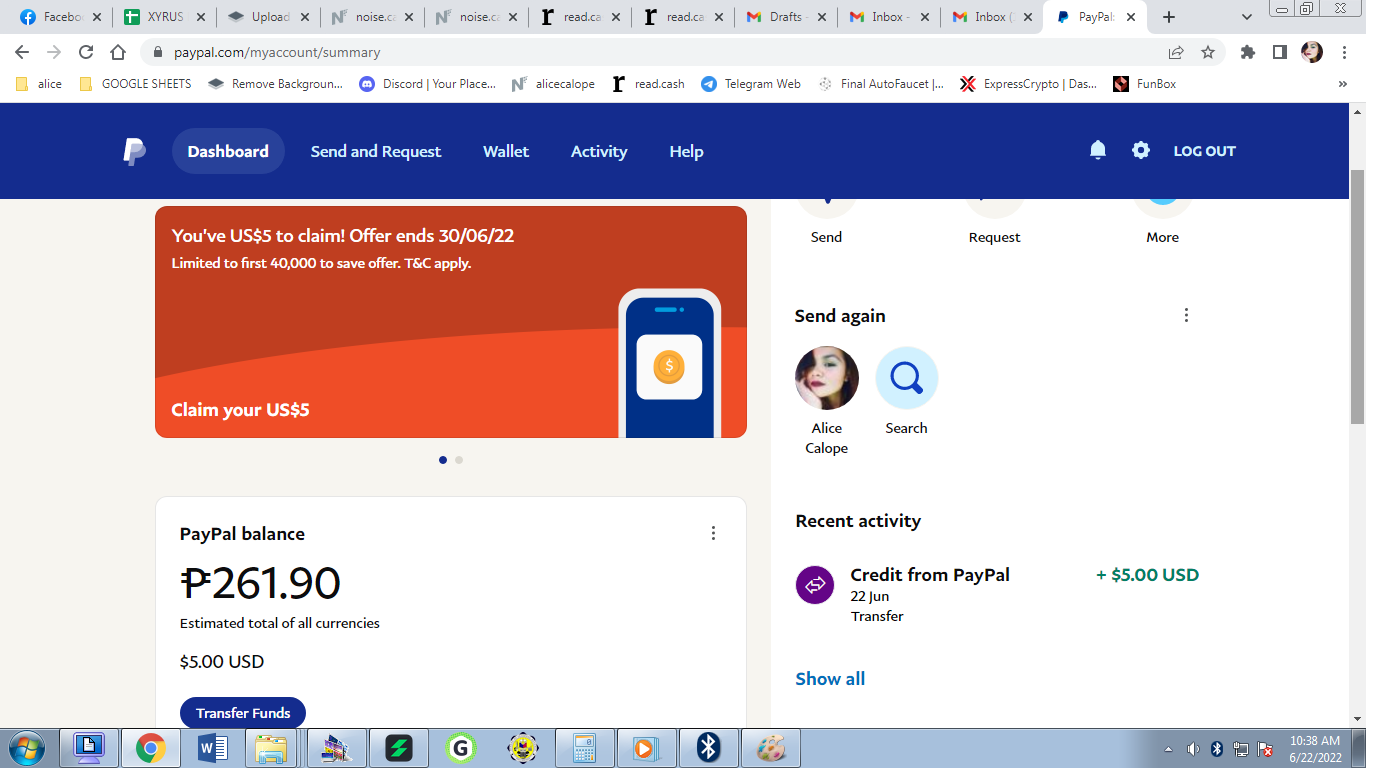Reload the PayPal page

point(86,52)
